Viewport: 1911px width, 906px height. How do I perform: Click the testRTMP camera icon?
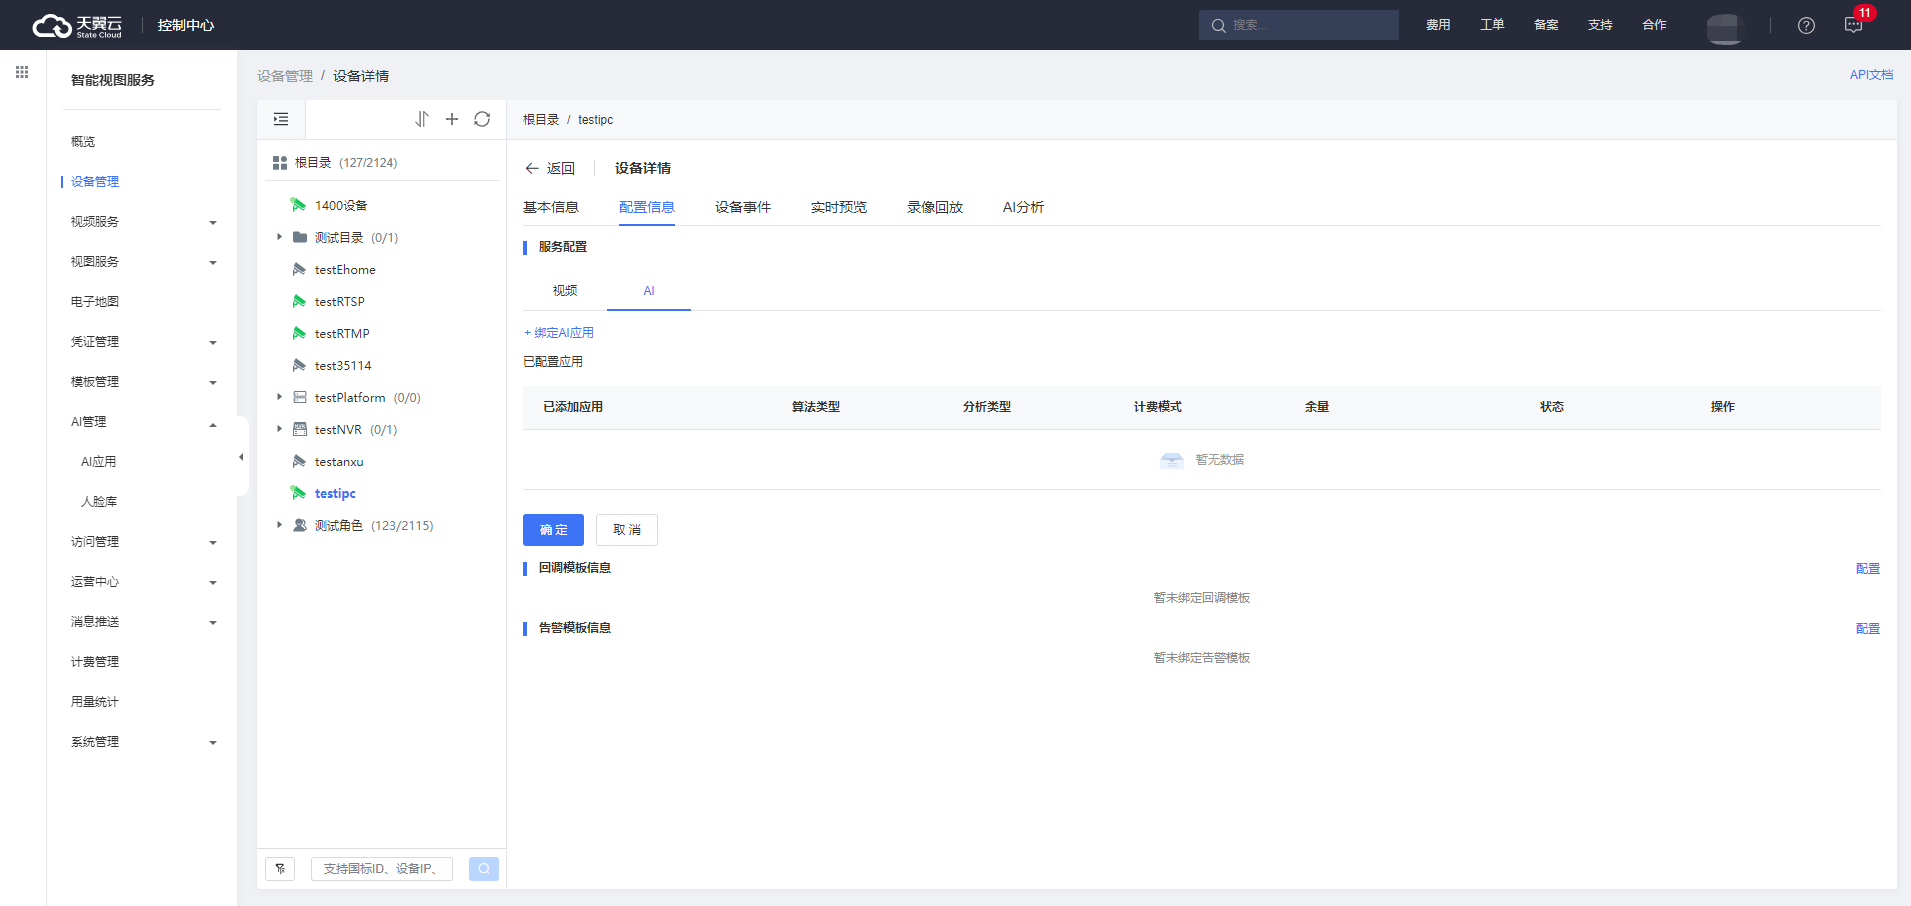(x=299, y=333)
